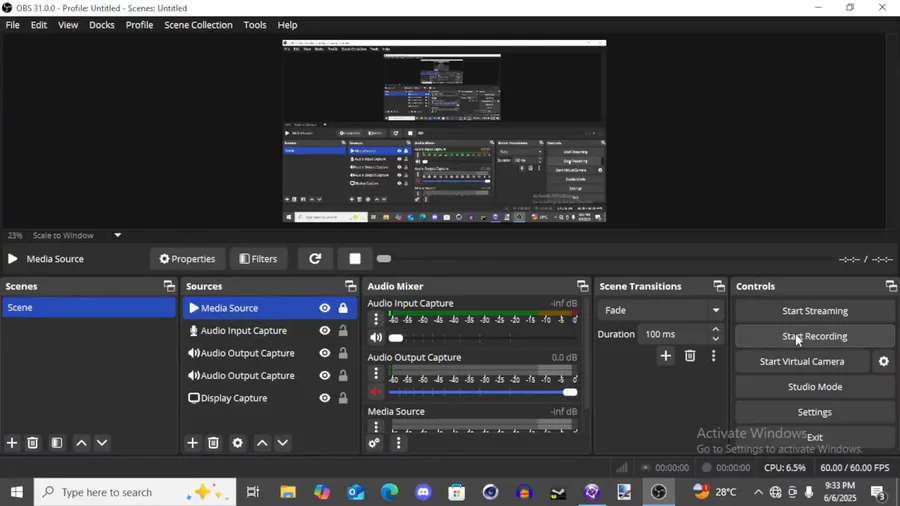
Task: Lock the second Audio Output Capture source
Action: 343,375
